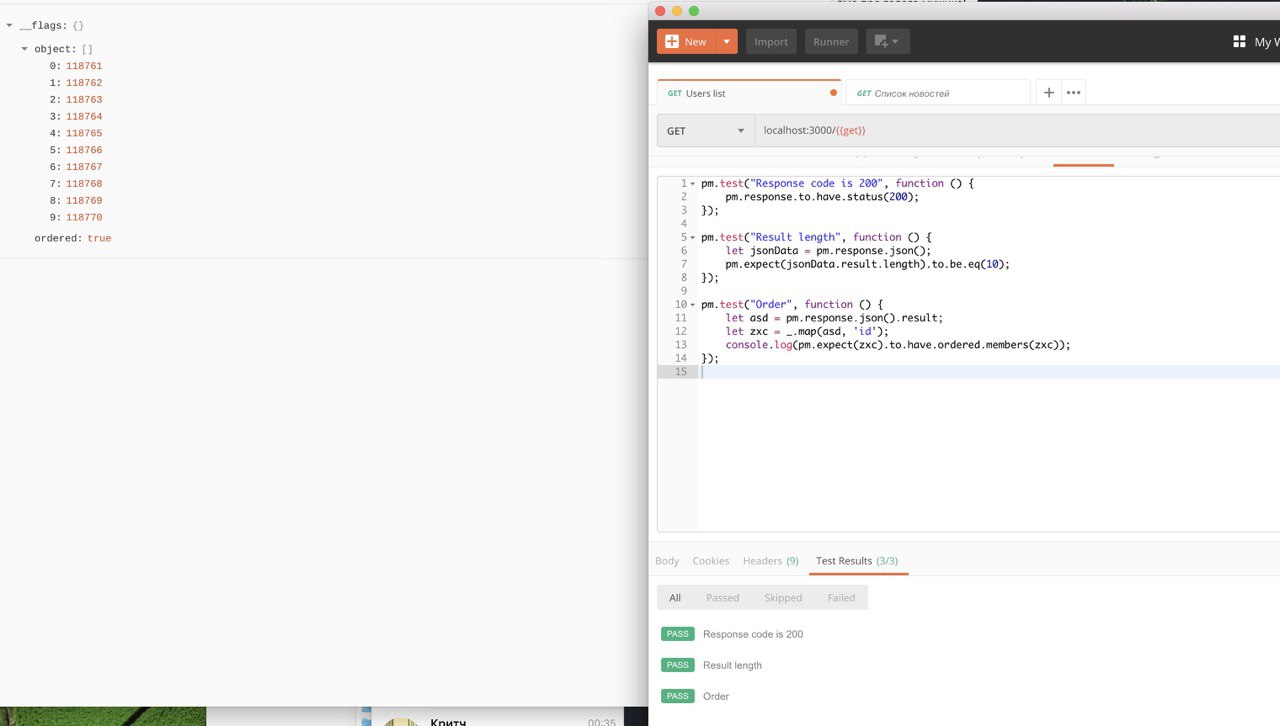Open the response Cookies tab
Screen dimensions: 1280x726
711,561
